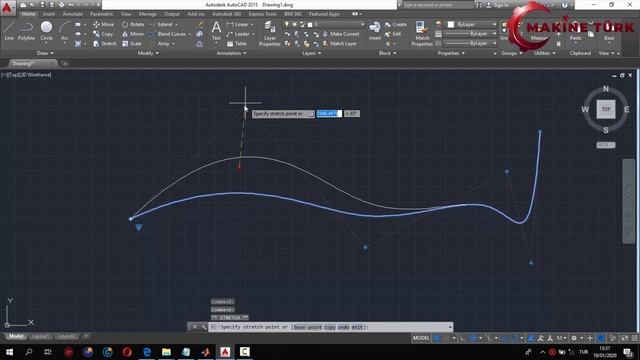Click the stretch distance input box
Viewport: 640px width, 360px height.
click(x=329, y=113)
